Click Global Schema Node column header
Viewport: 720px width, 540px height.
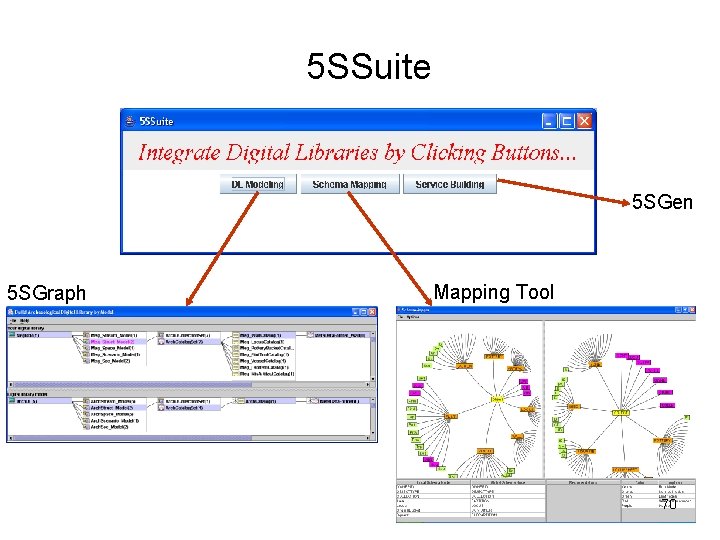coord(508,483)
